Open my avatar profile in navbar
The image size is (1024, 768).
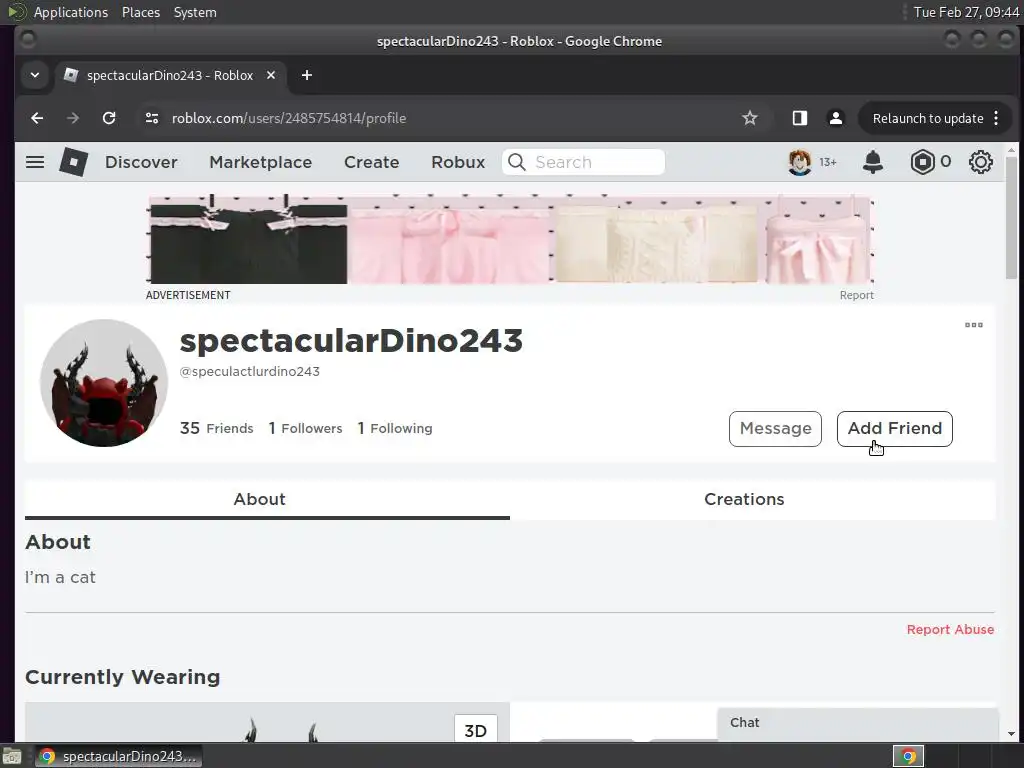coord(800,162)
